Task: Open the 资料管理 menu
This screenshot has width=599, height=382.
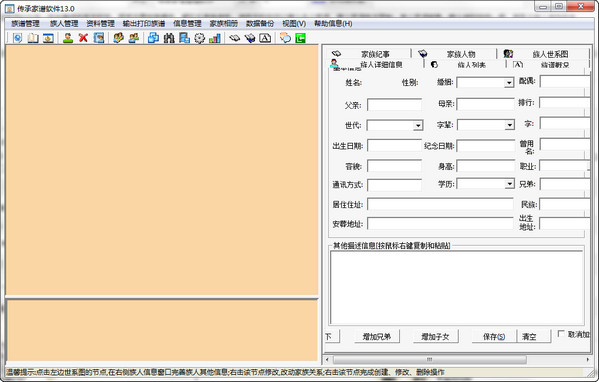Action: (100, 24)
